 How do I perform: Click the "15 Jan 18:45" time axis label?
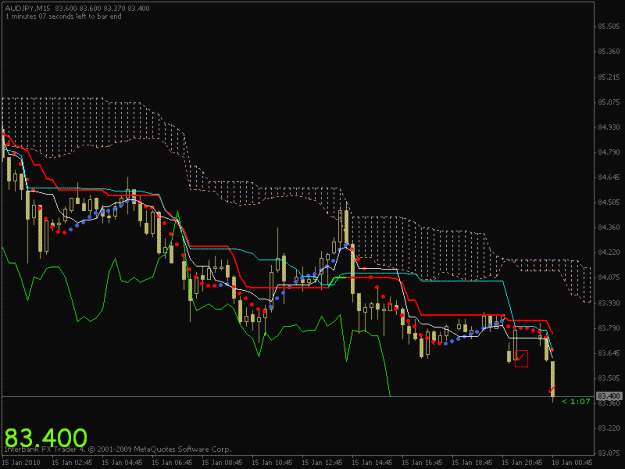coord(472,463)
